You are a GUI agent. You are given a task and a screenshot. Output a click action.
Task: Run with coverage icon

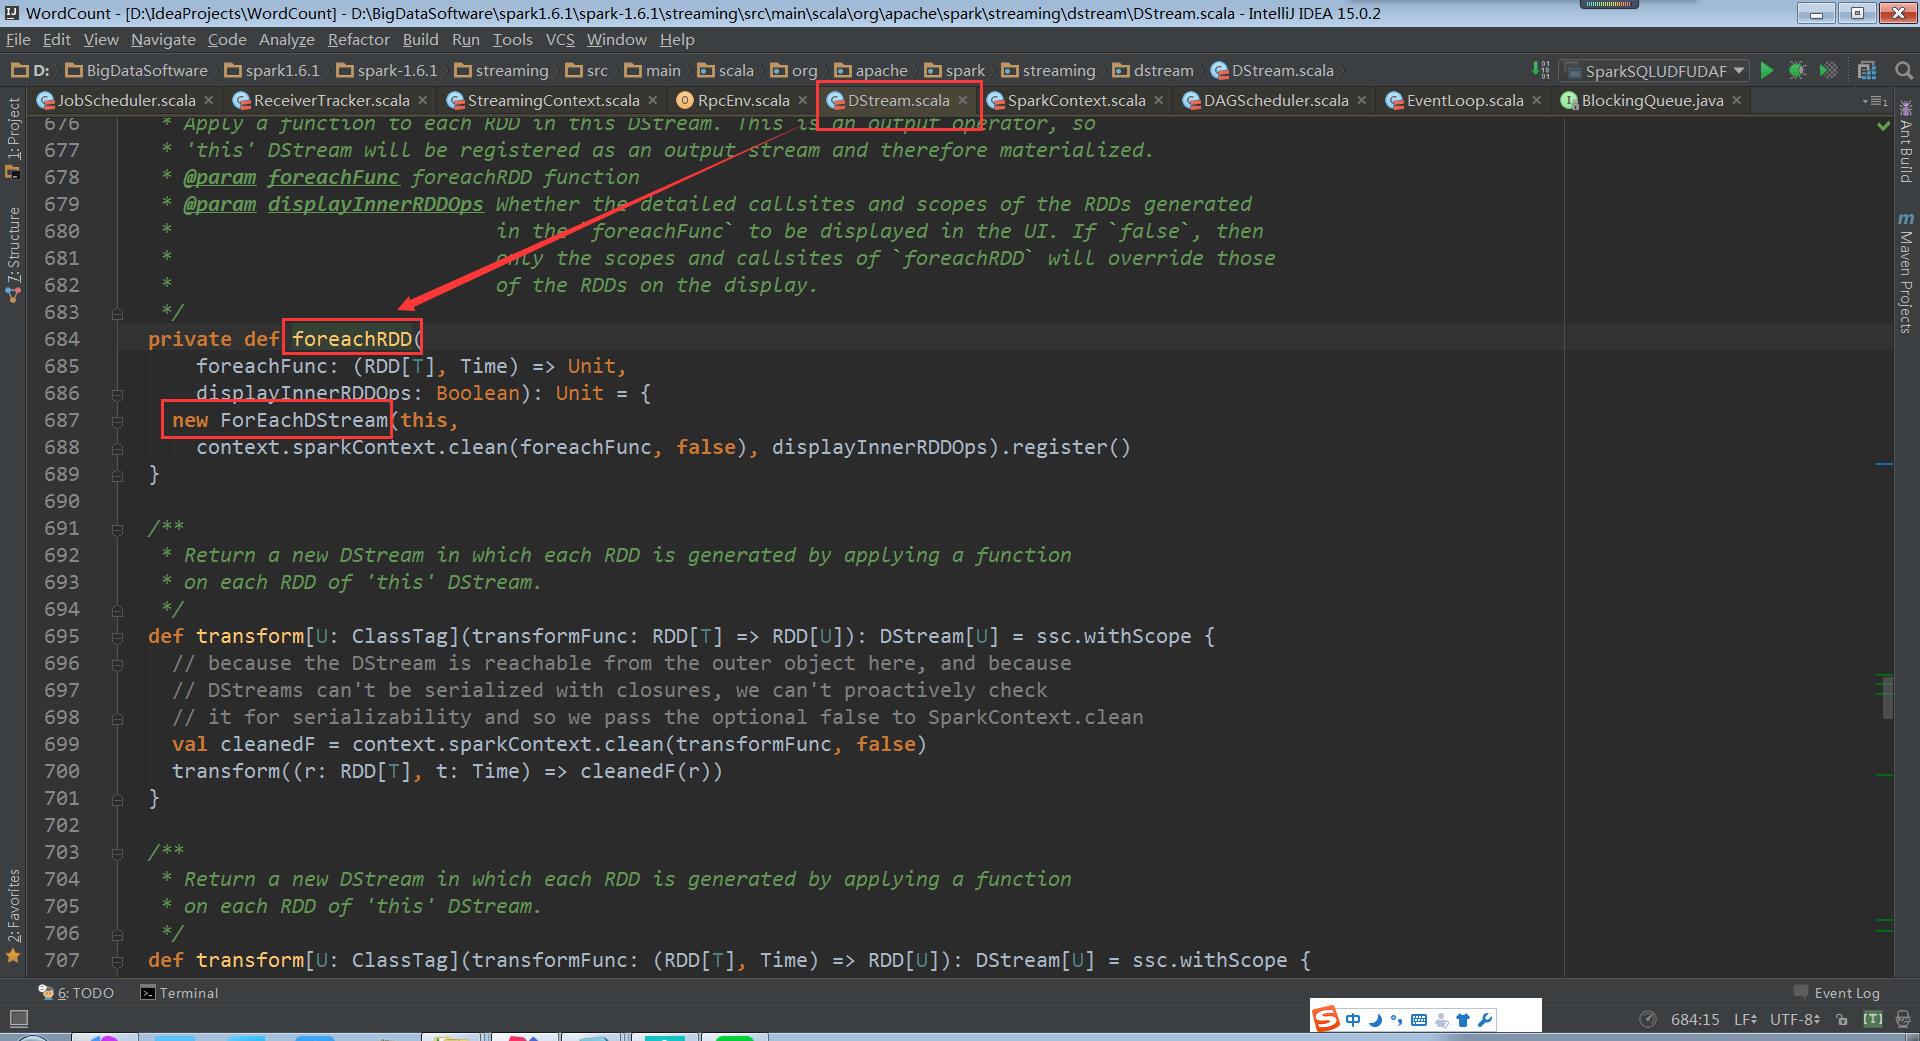[1828, 70]
